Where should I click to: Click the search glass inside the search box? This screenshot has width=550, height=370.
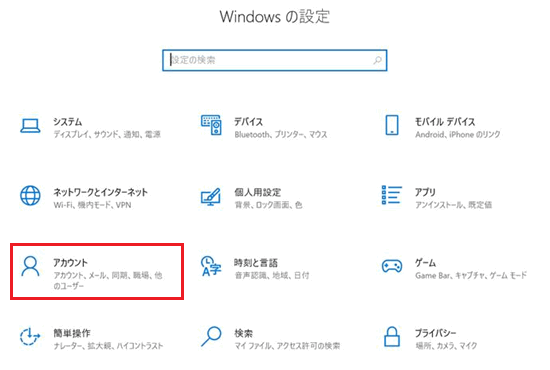click(377, 60)
